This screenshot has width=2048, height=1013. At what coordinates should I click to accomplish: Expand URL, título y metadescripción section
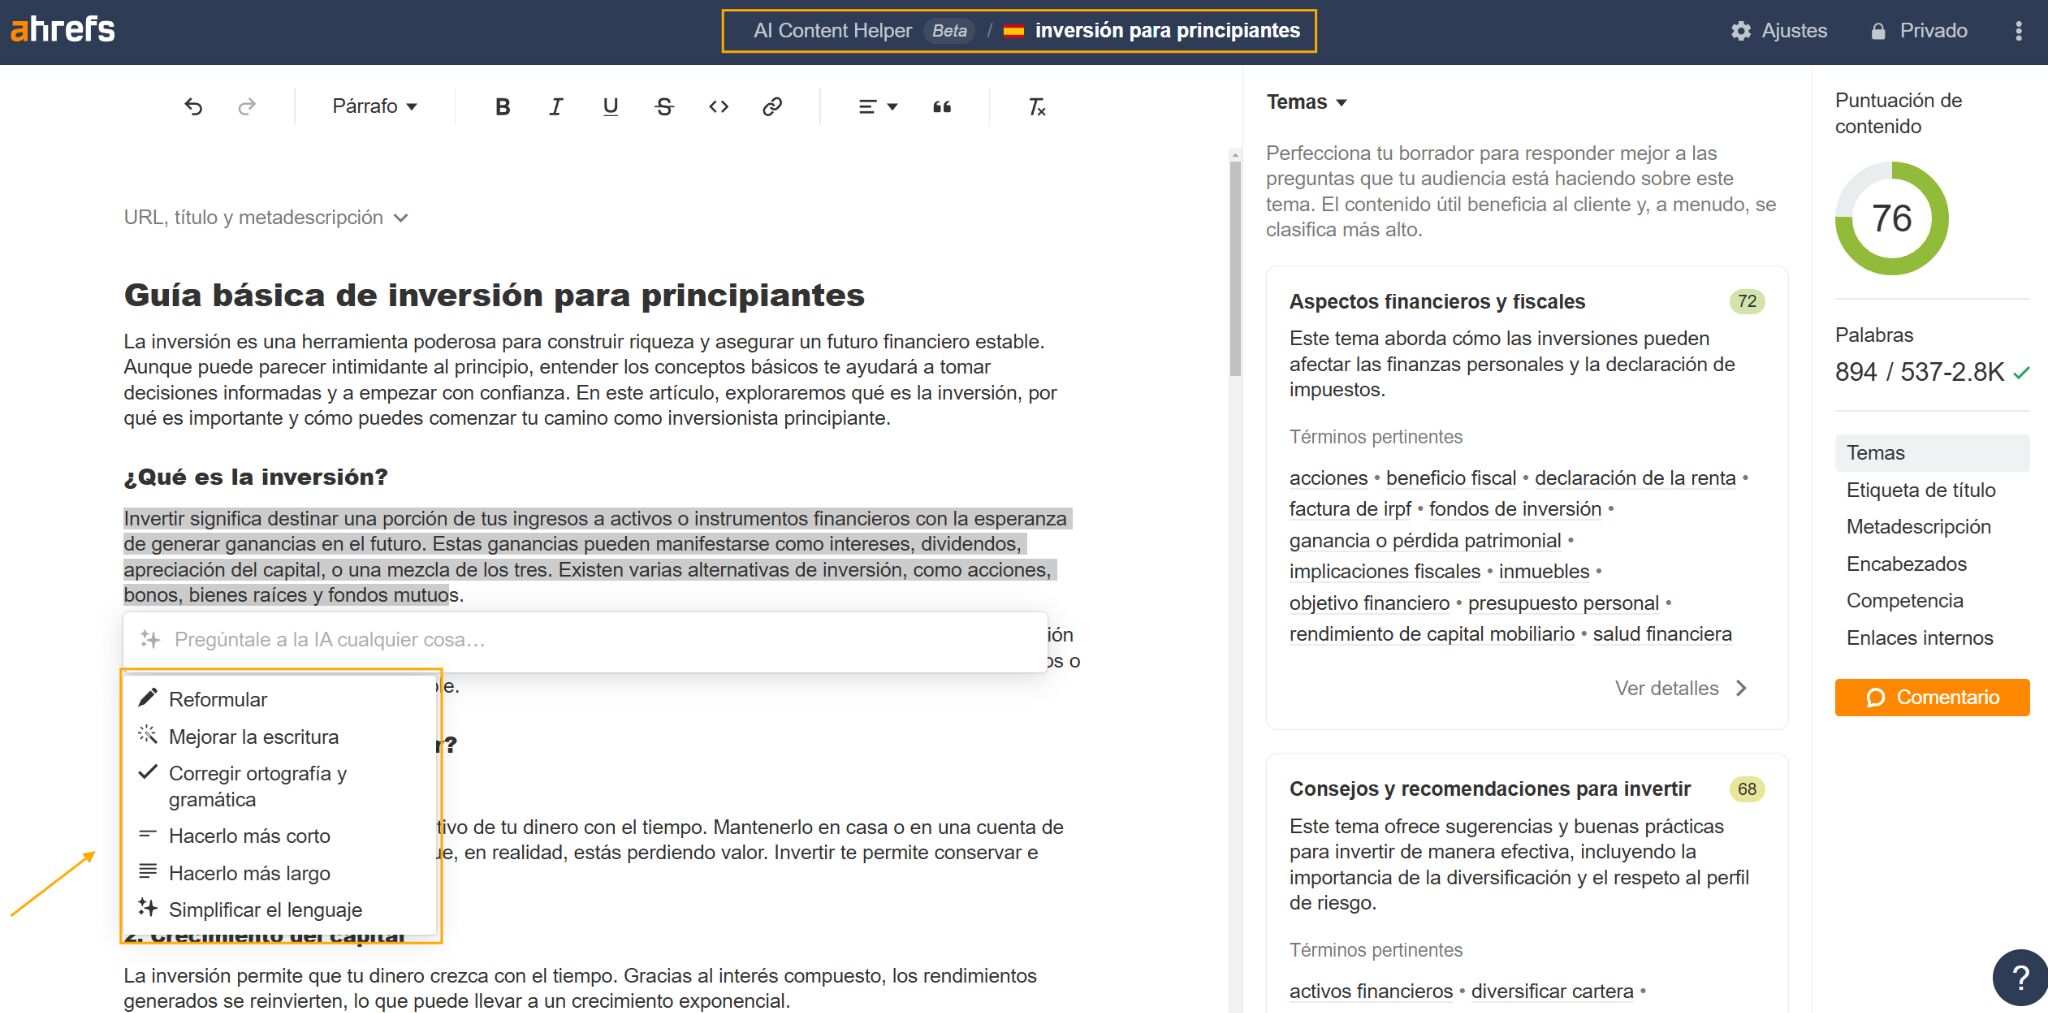click(x=265, y=217)
